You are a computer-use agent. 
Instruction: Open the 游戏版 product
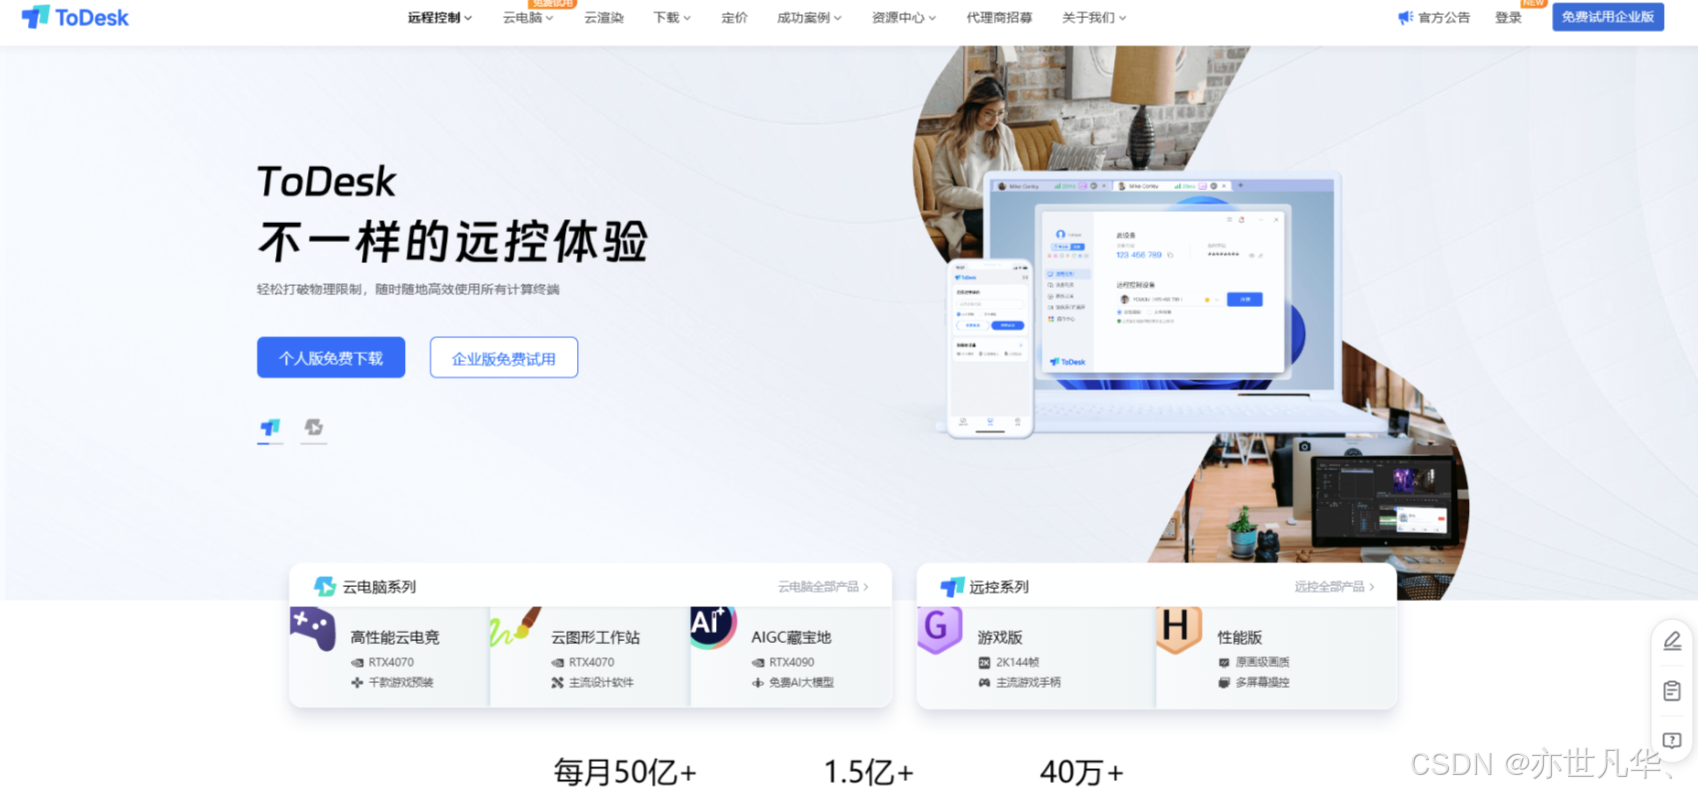(1000, 637)
